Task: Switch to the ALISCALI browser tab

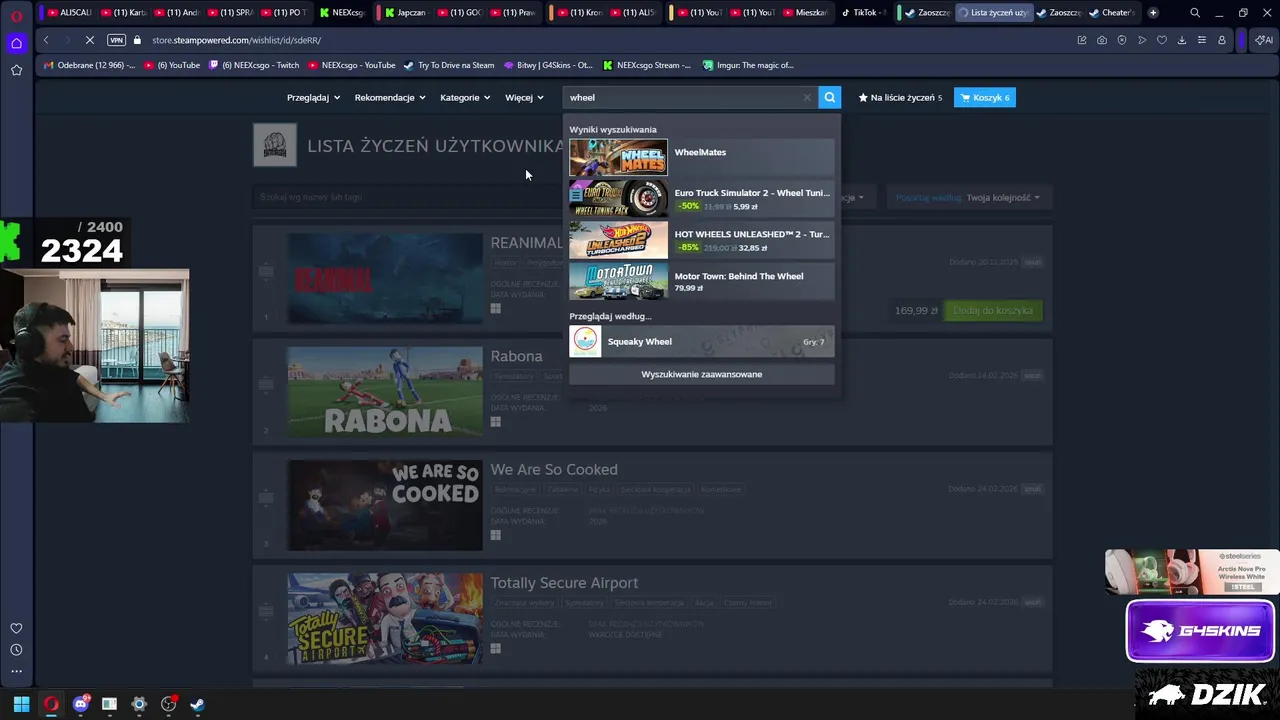Action: [70, 13]
